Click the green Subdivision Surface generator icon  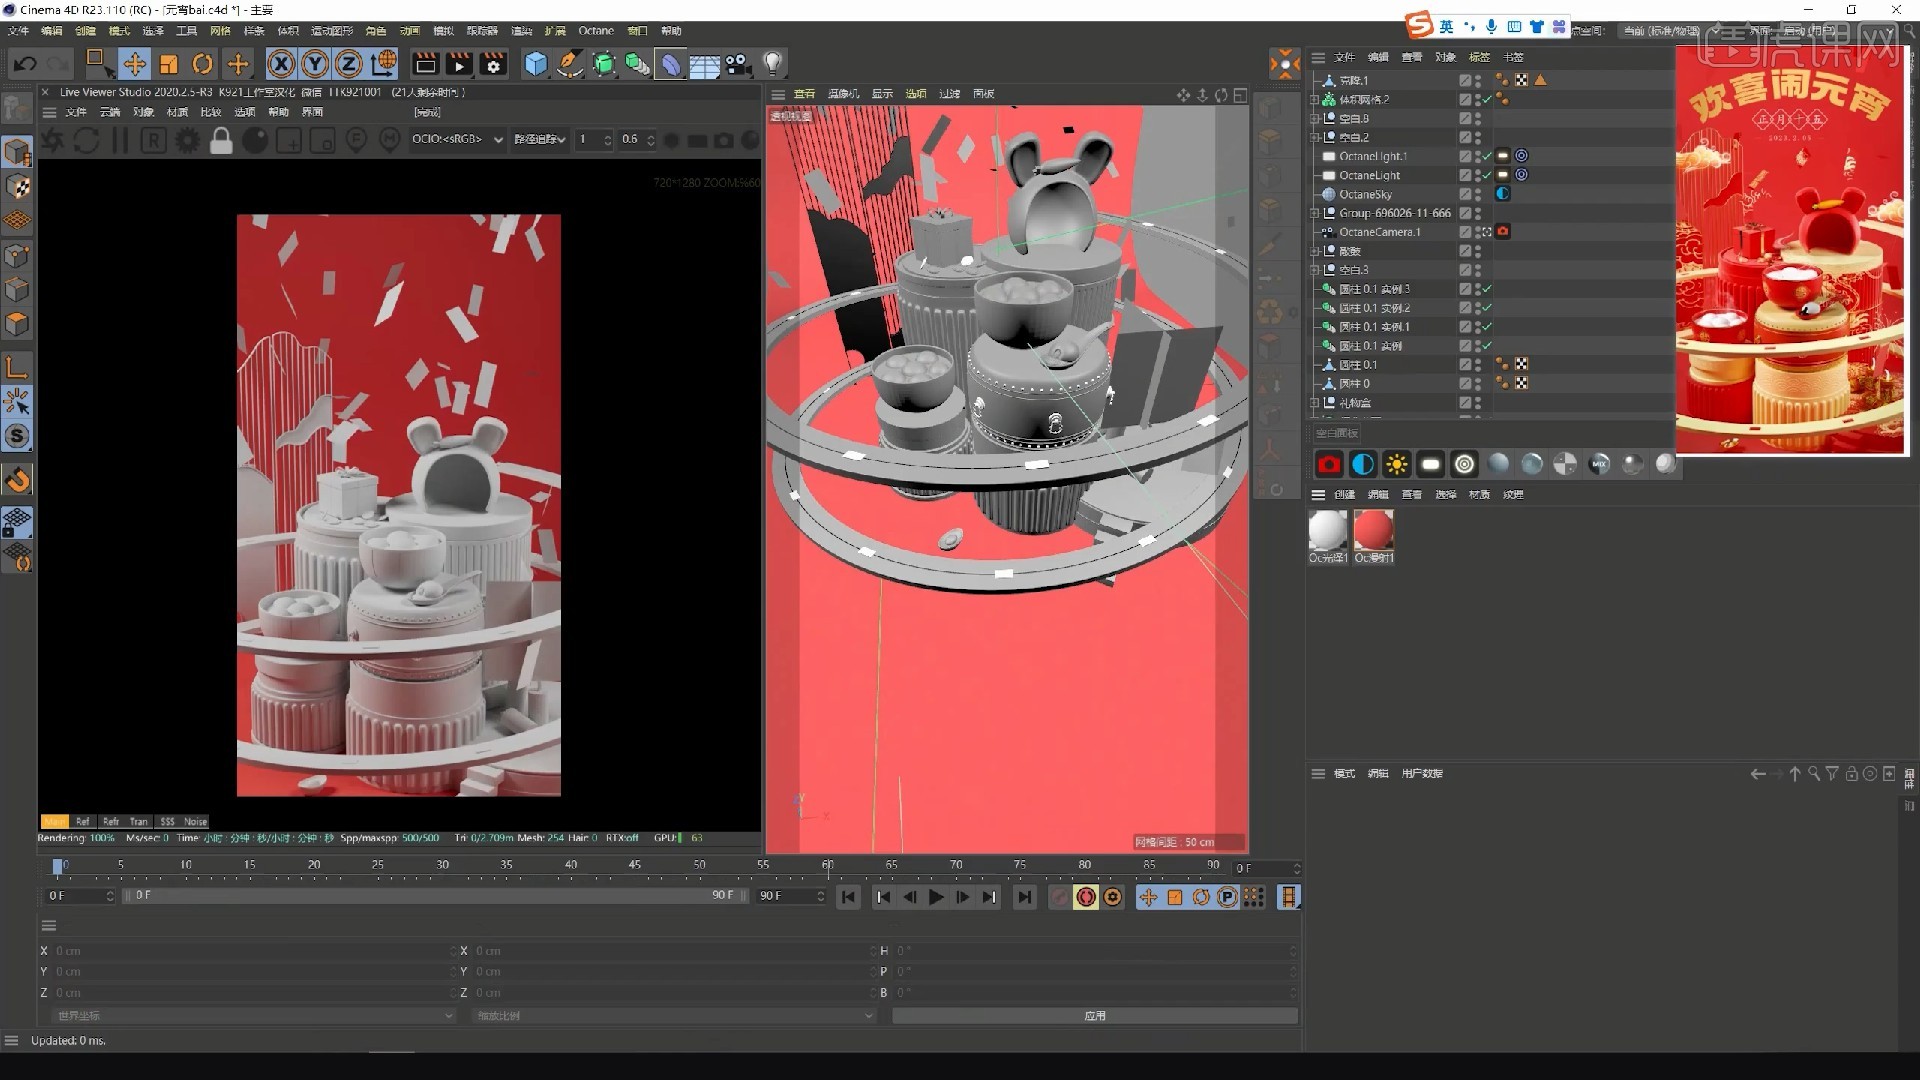(x=604, y=64)
